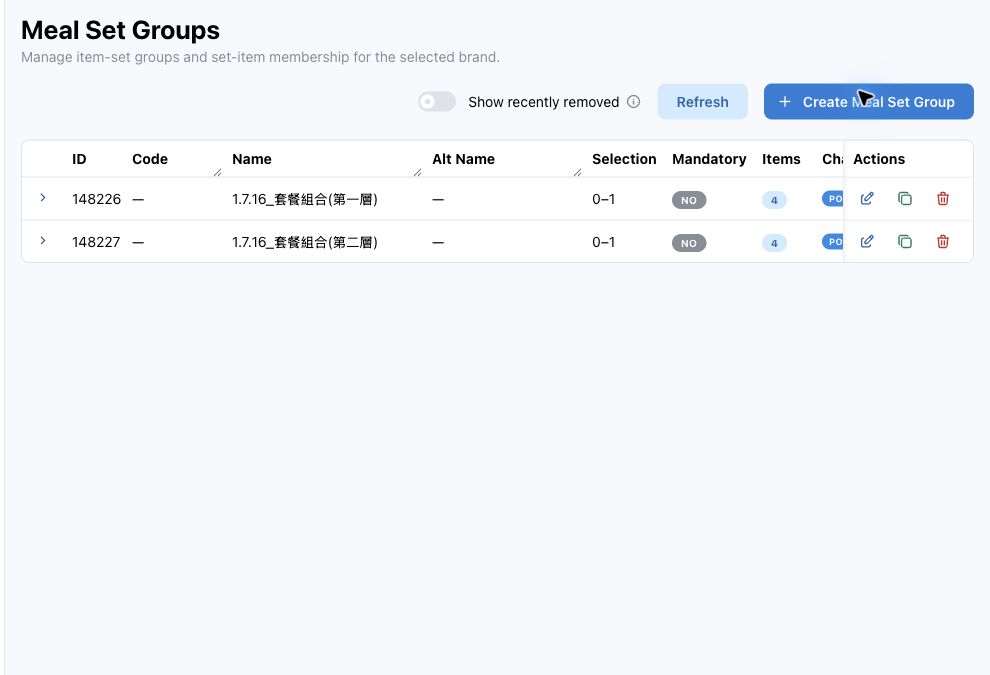Click the Selection column header
The height and width of the screenshot is (675, 990).
coord(624,159)
